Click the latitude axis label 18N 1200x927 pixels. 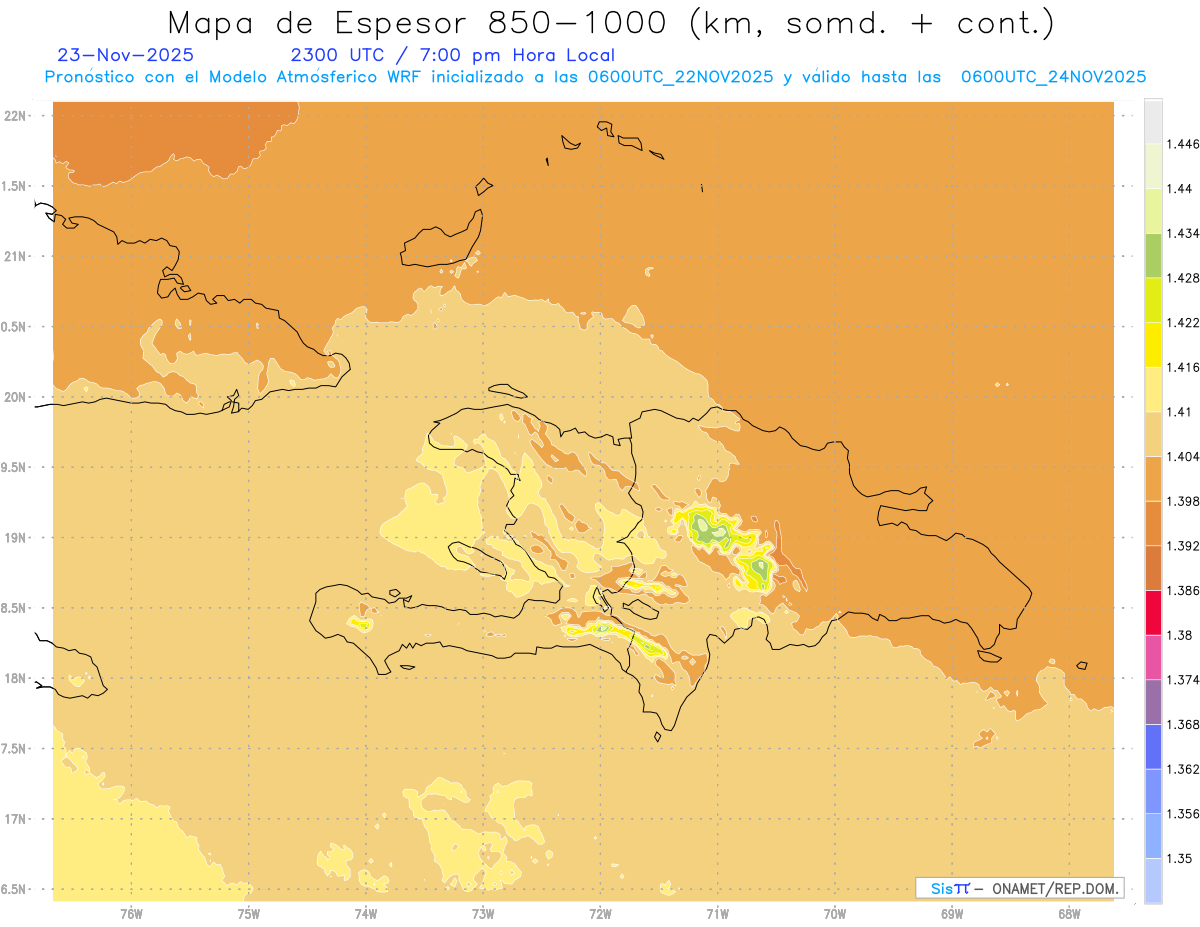pos(14,678)
